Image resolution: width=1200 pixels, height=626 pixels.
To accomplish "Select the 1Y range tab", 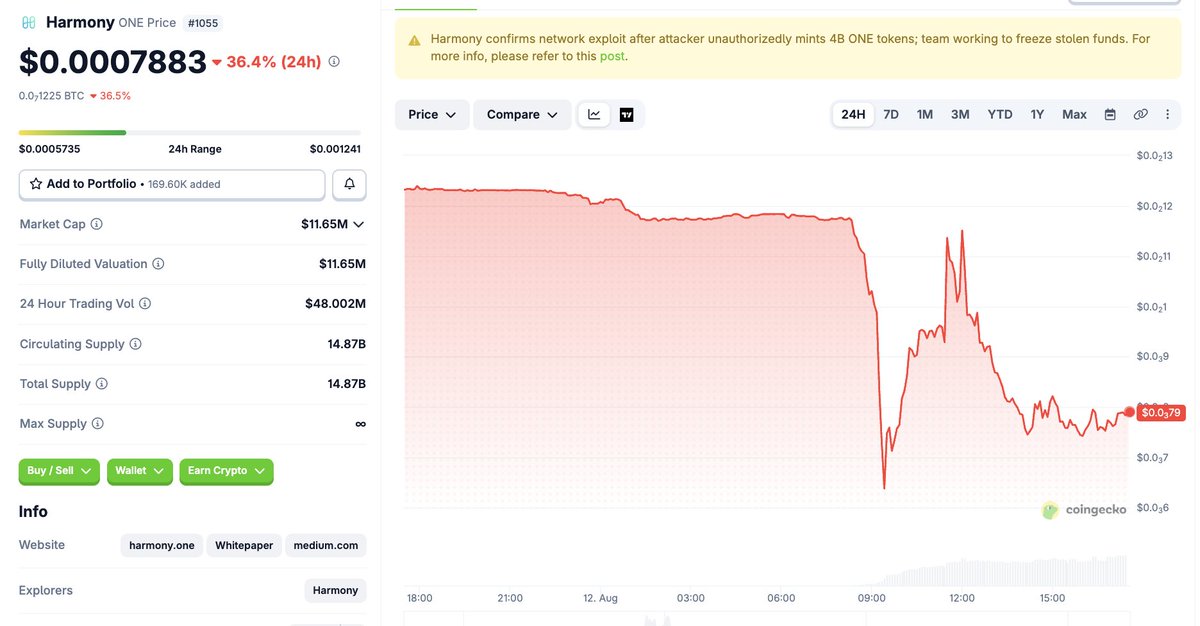I will pos(1037,115).
